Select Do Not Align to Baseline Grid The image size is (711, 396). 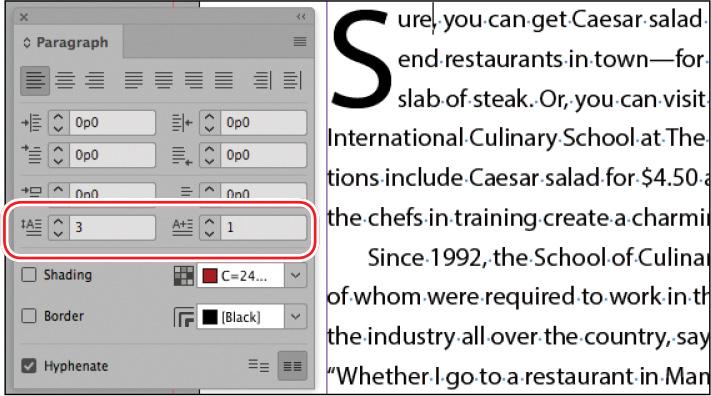pos(259,366)
